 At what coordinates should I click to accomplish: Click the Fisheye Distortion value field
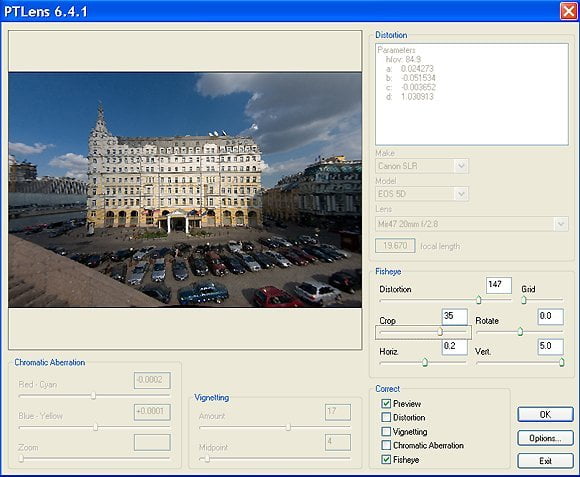[499, 285]
